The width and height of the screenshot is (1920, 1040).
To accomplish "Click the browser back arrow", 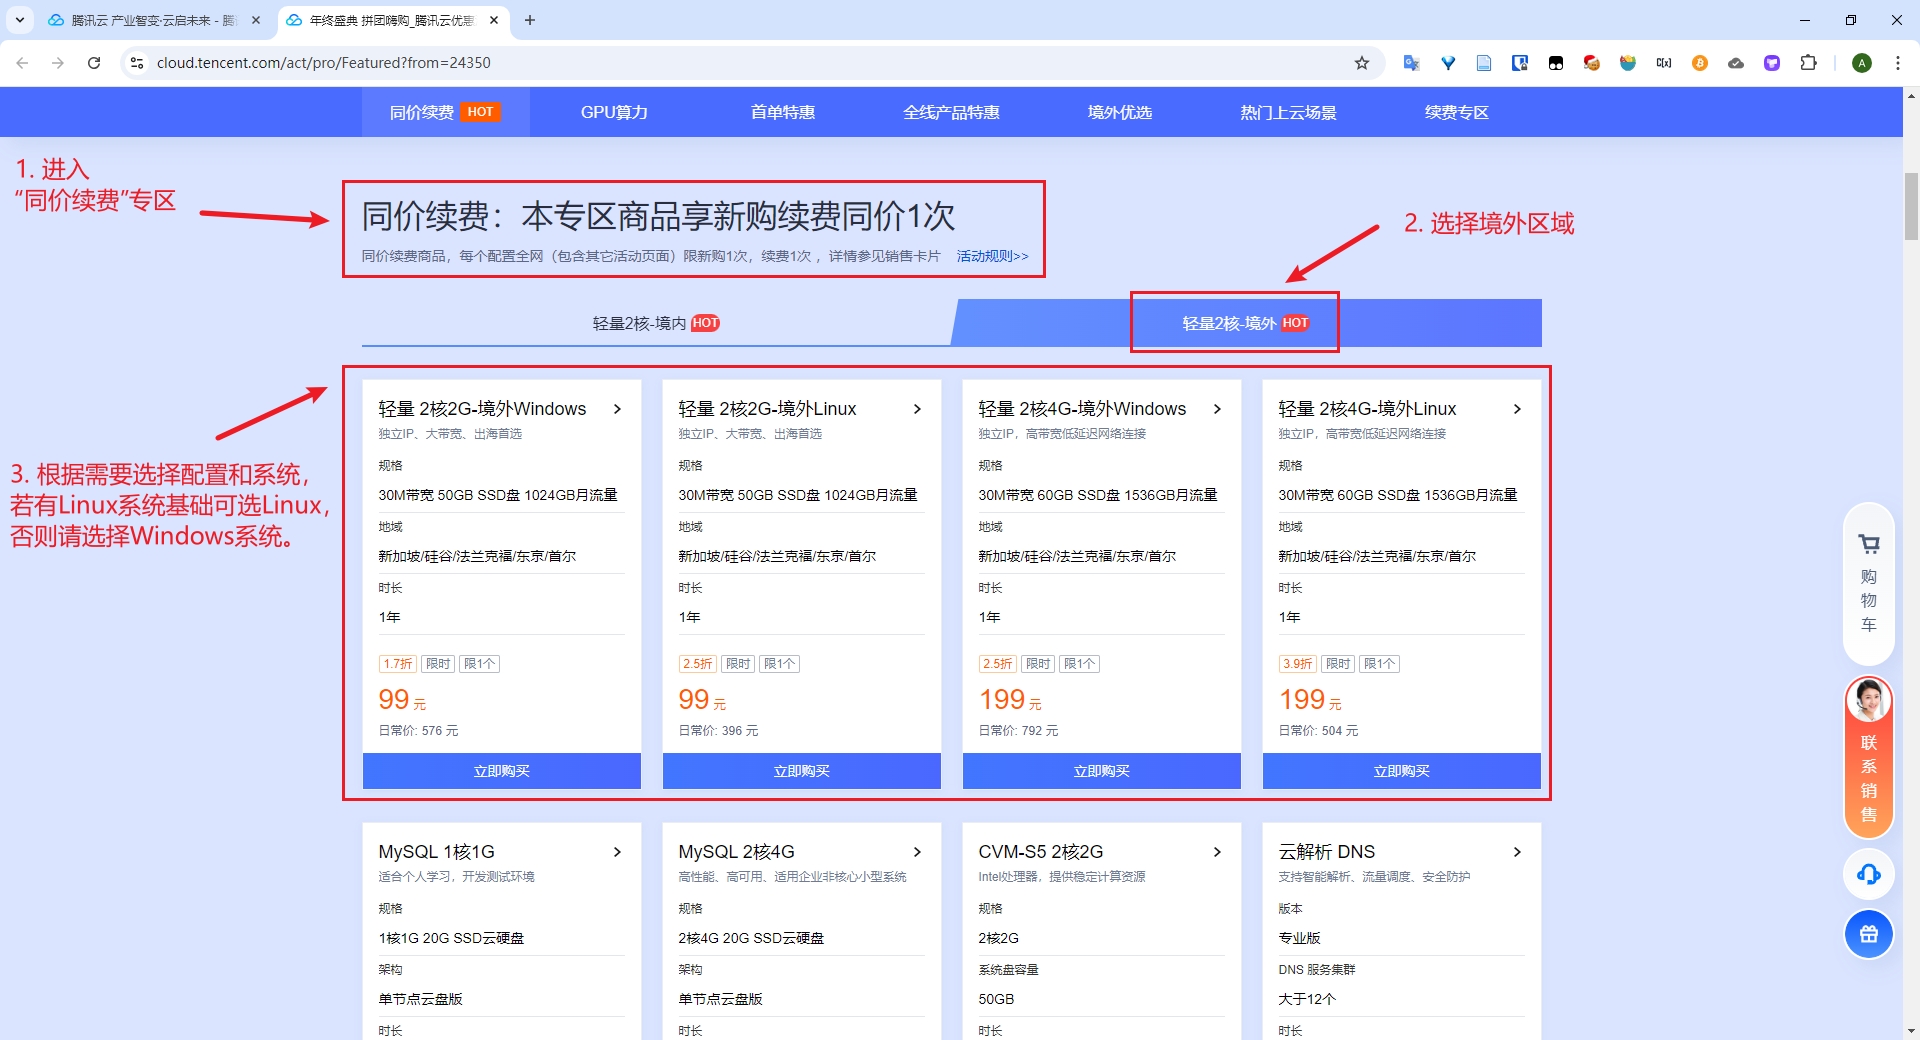I will (22, 63).
